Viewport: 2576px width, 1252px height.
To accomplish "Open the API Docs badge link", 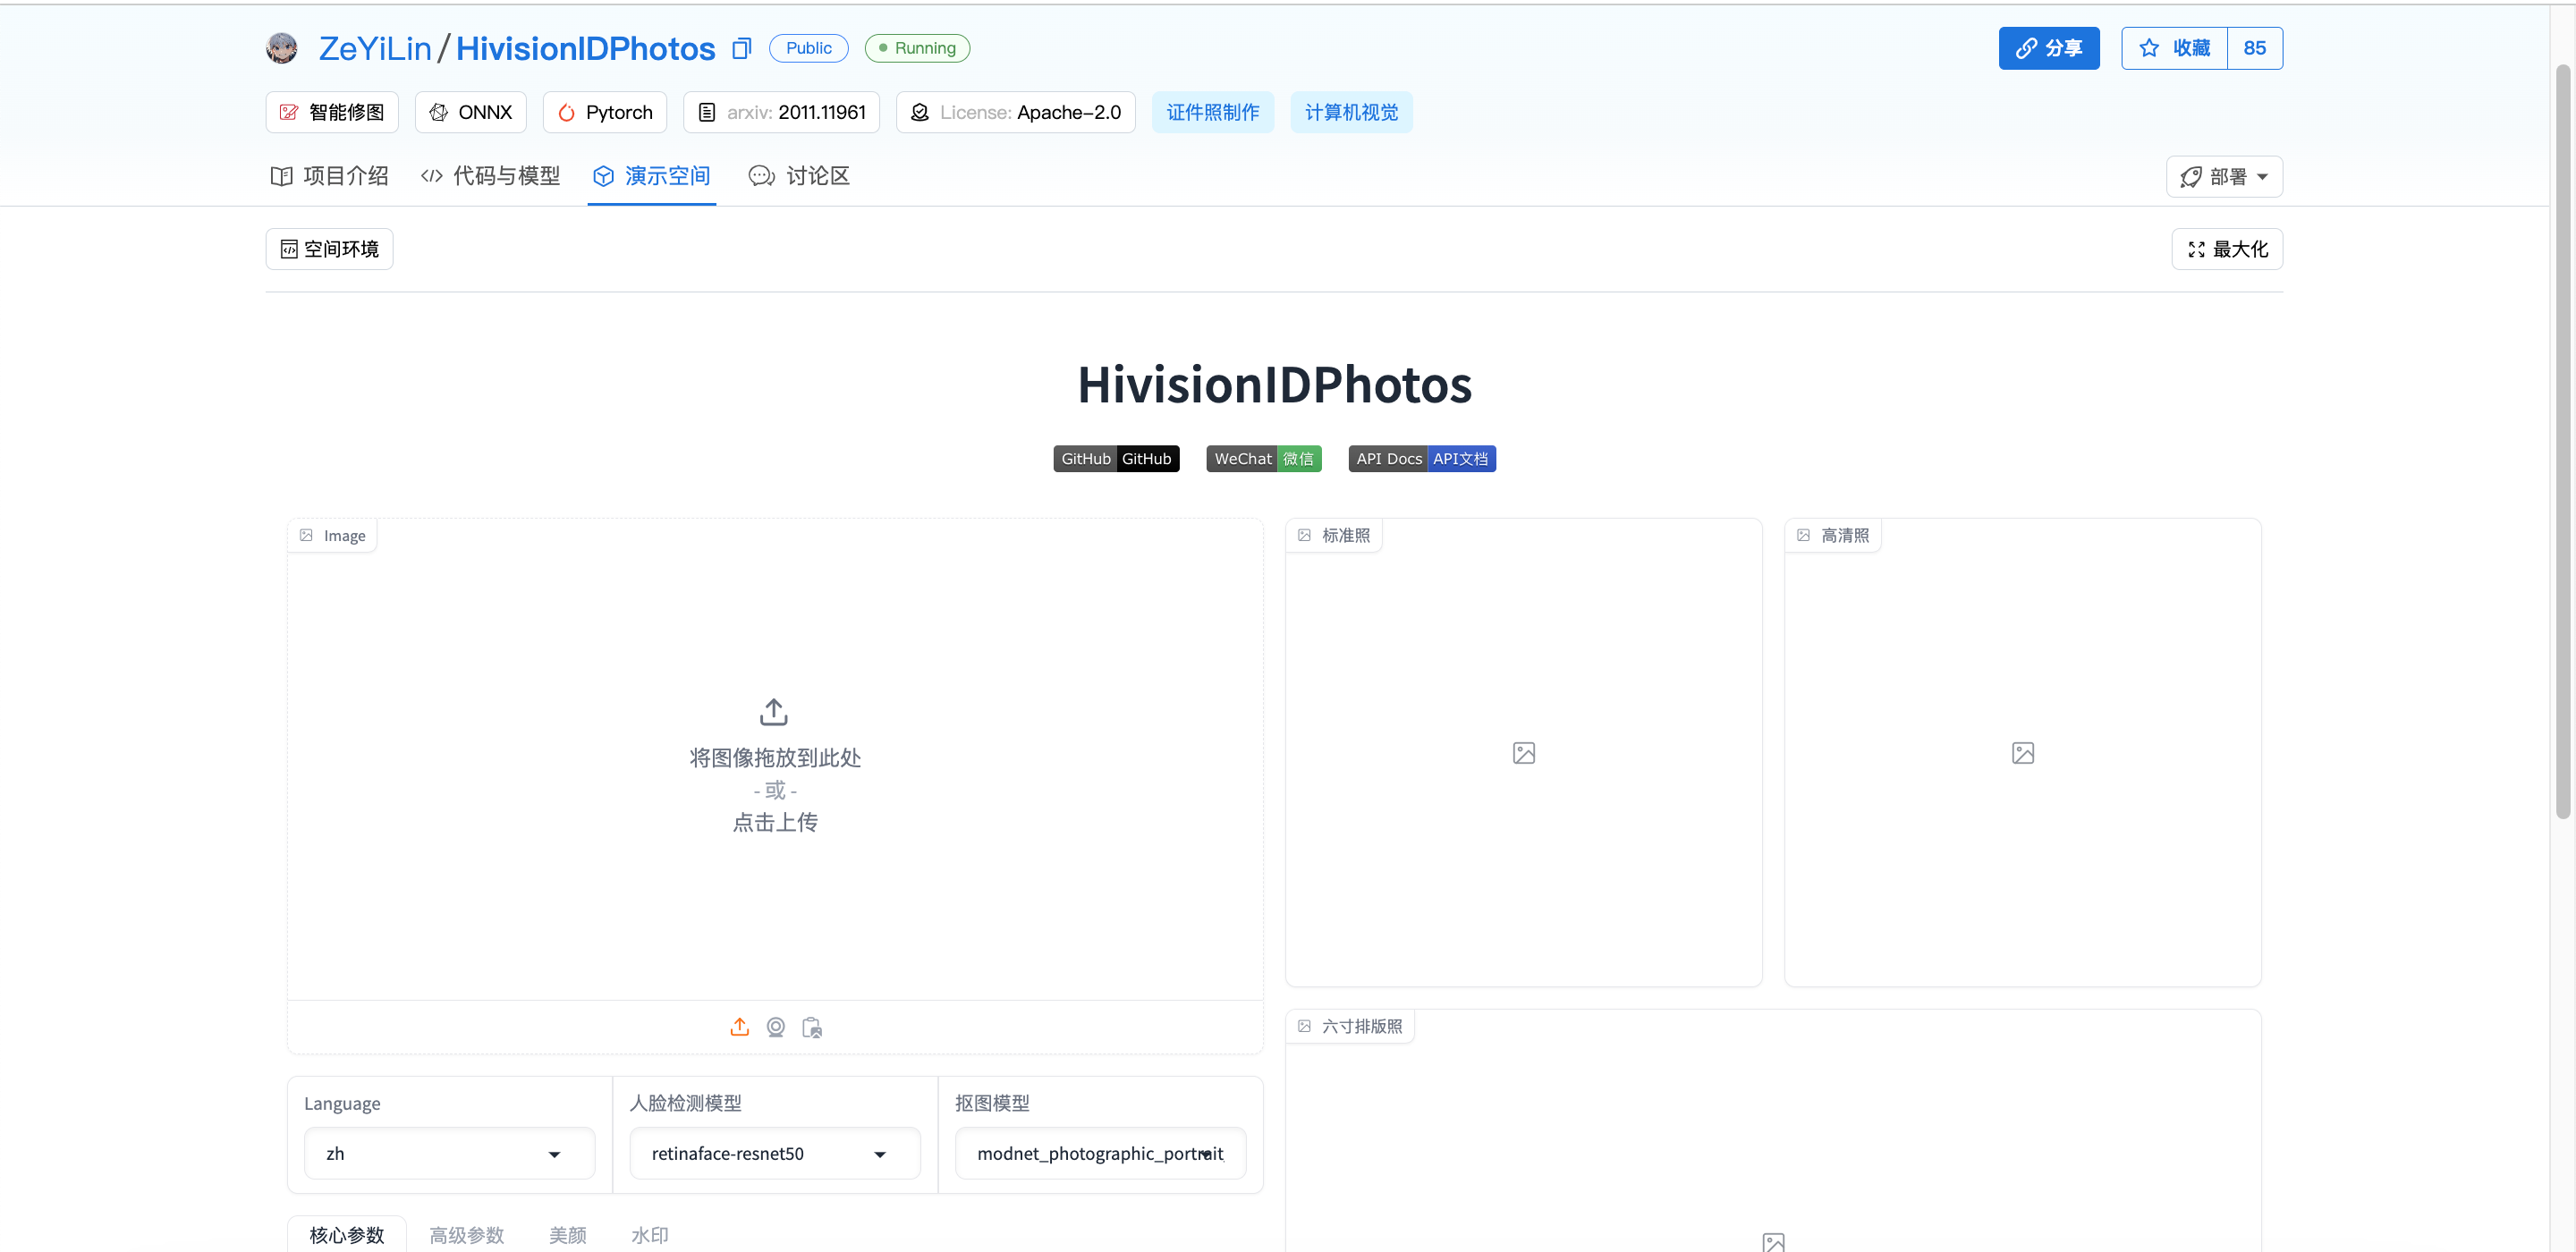I will click(1421, 458).
